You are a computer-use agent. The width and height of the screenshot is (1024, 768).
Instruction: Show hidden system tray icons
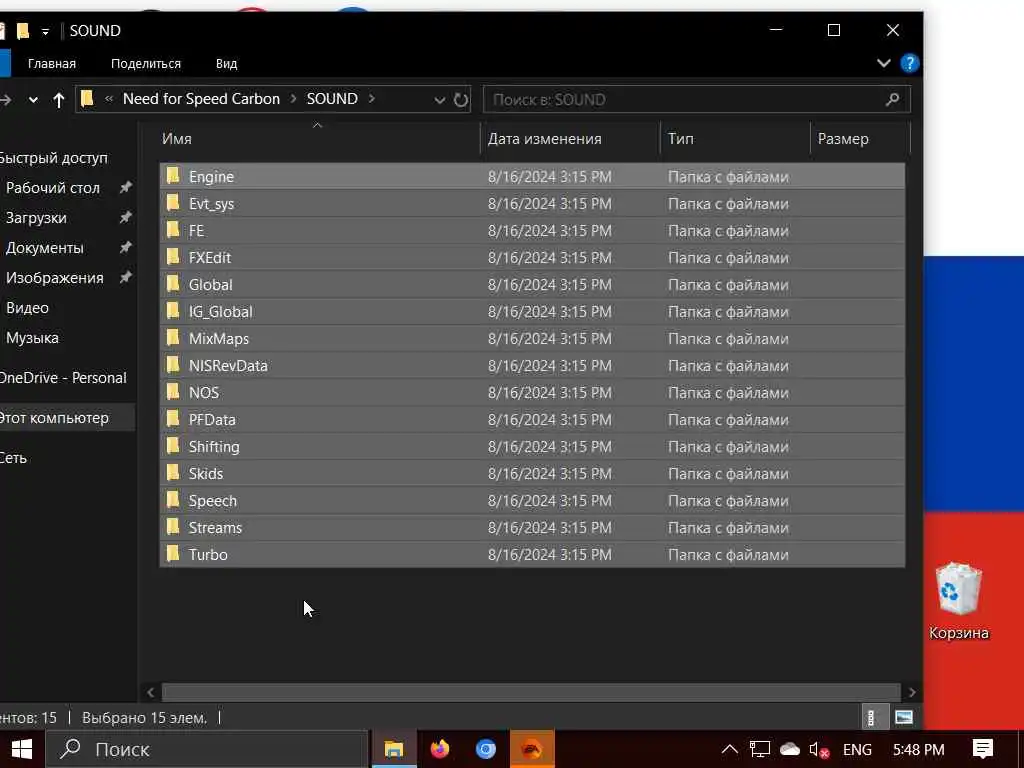[x=729, y=749]
